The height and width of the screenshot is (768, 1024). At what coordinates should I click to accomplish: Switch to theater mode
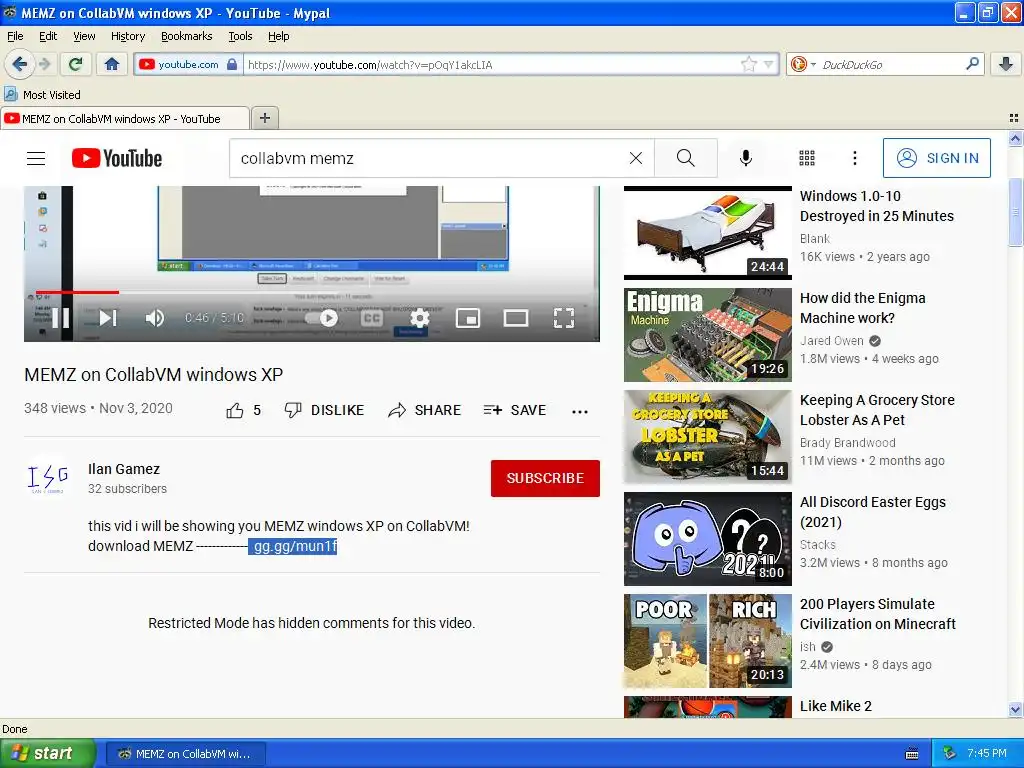(x=516, y=318)
